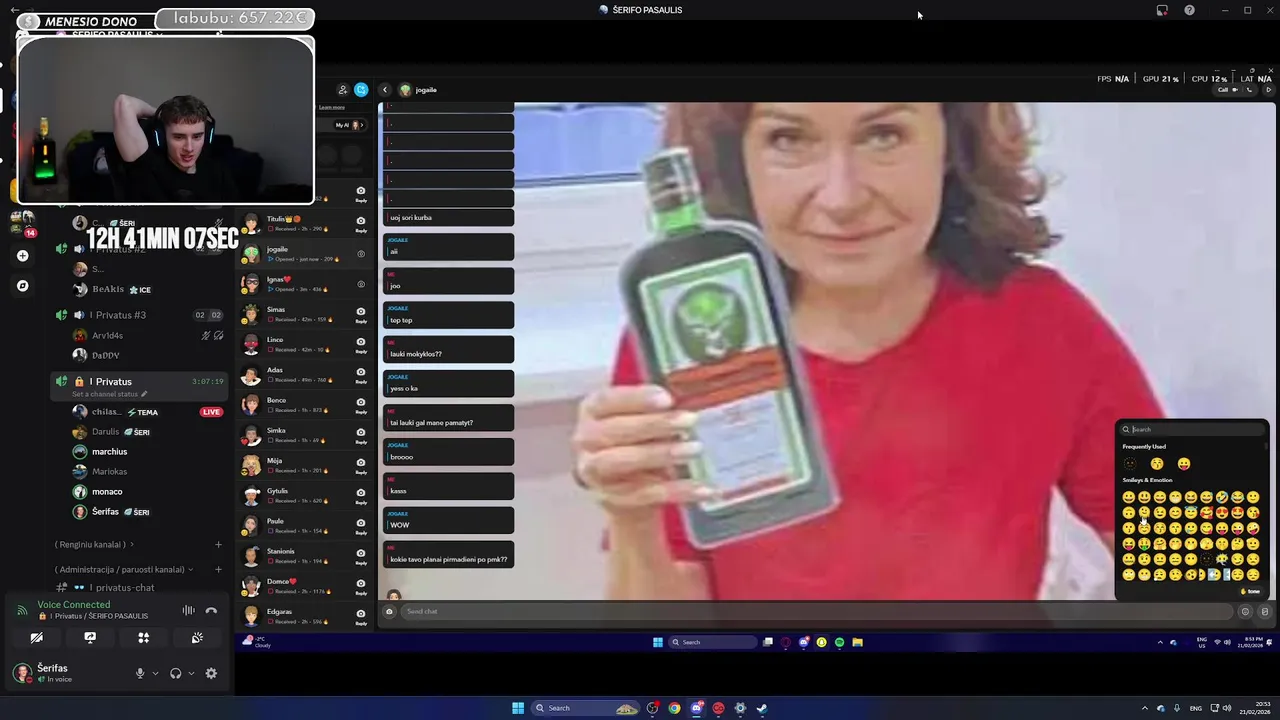
Task: Reply with camera to Bonce
Action: (x=361, y=405)
